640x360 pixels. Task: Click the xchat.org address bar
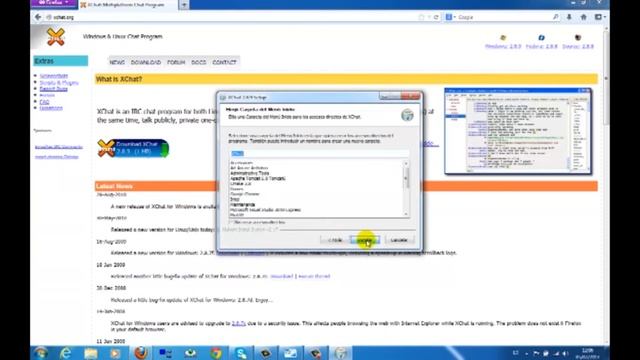[229, 17]
